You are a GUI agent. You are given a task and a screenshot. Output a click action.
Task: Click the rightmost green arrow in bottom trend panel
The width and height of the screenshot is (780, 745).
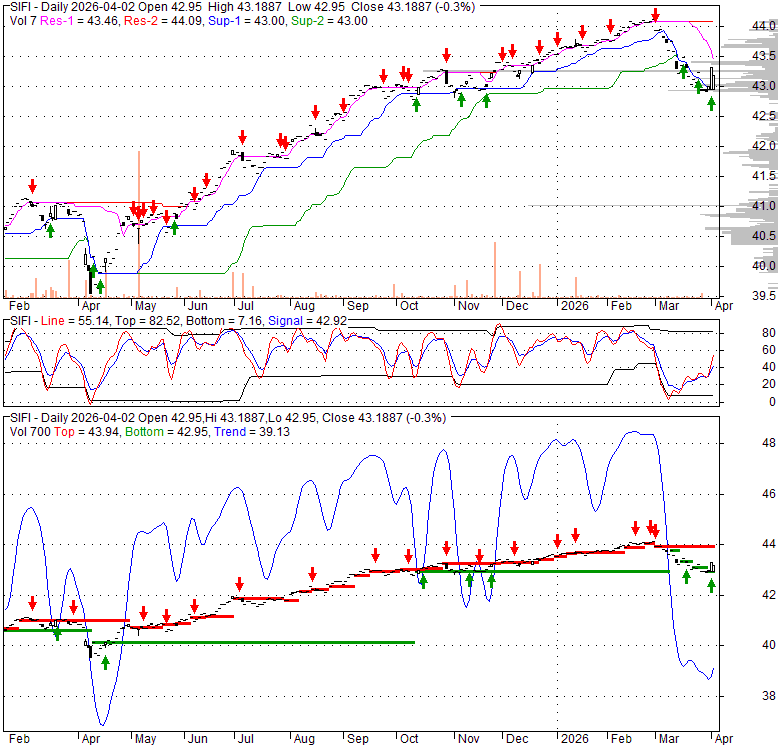tap(711, 585)
